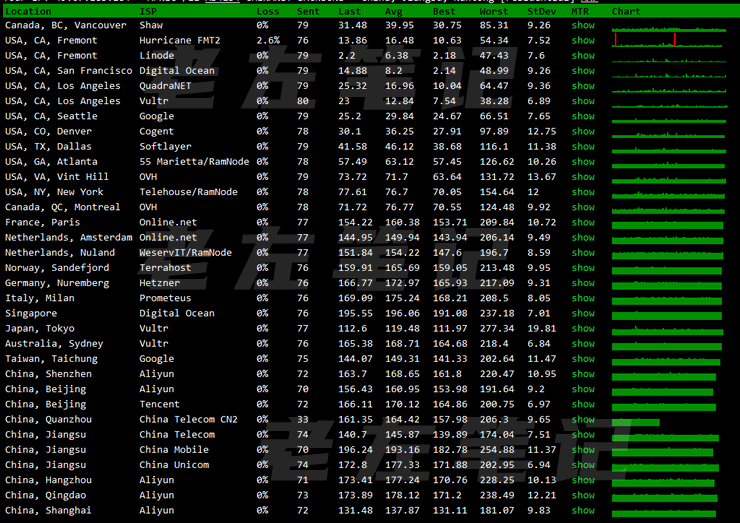The height and width of the screenshot is (523, 740).
Task: Click the StDev column header
Action: (540, 11)
